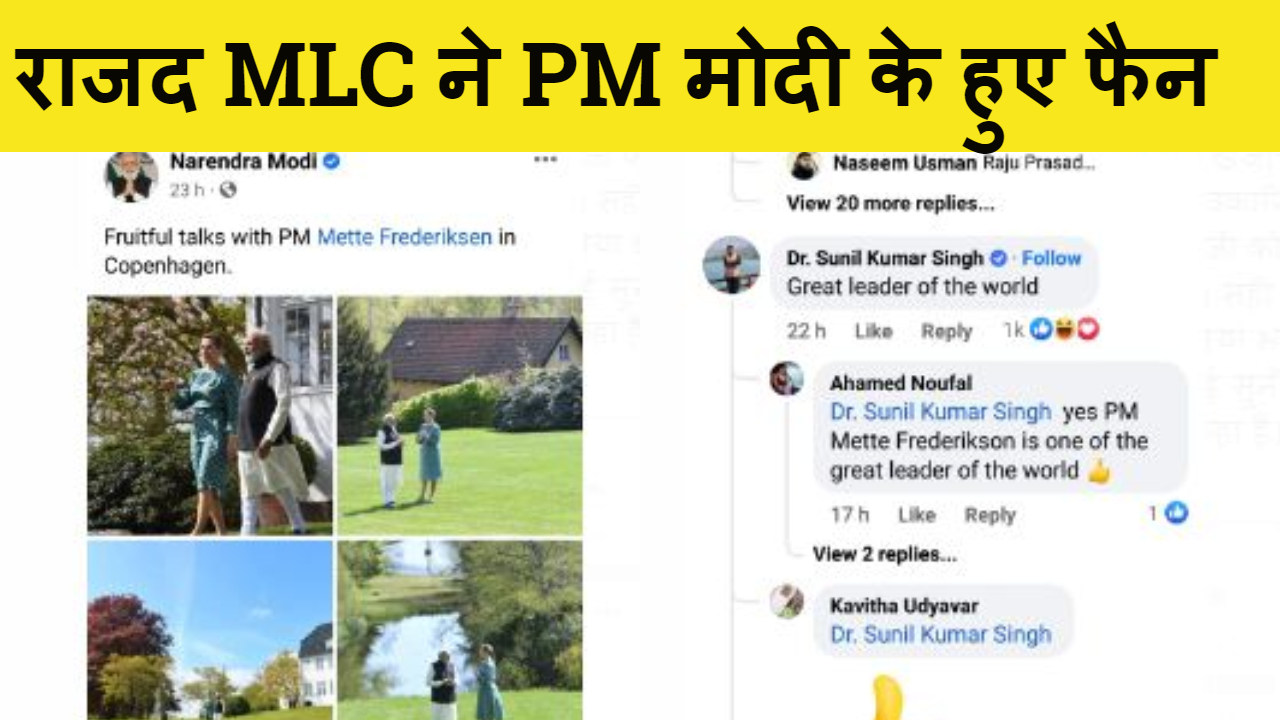Click the verified badge beside Narendra Modi
The height and width of the screenshot is (720, 1280).
(x=332, y=161)
